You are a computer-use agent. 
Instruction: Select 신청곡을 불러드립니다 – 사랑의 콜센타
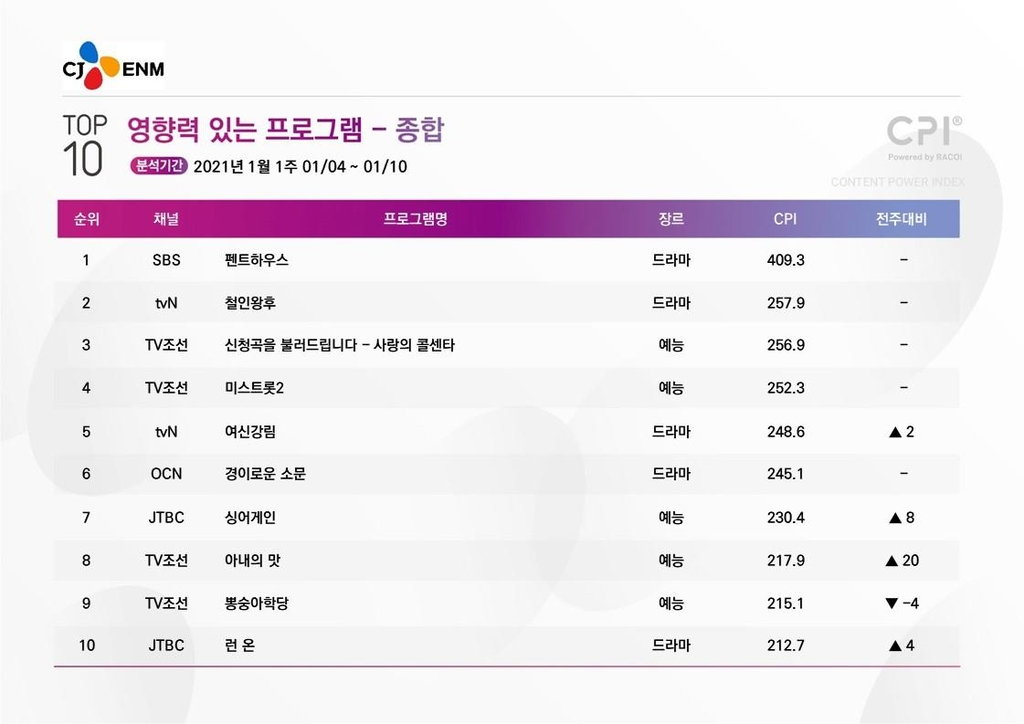point(340,345)
